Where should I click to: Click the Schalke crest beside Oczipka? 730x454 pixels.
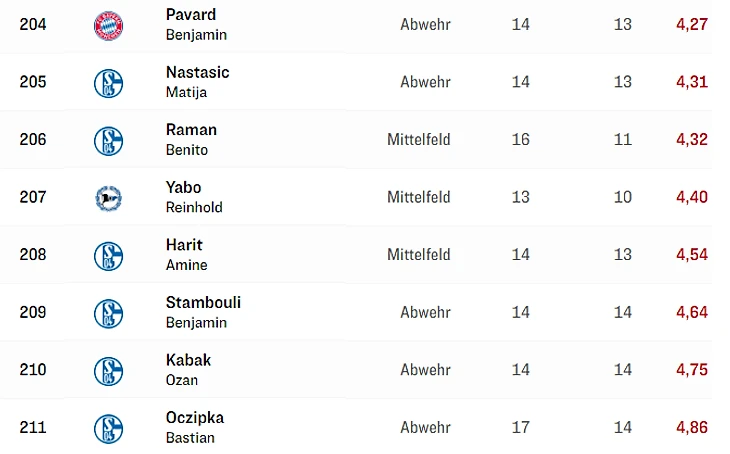(x=108, y=428)
